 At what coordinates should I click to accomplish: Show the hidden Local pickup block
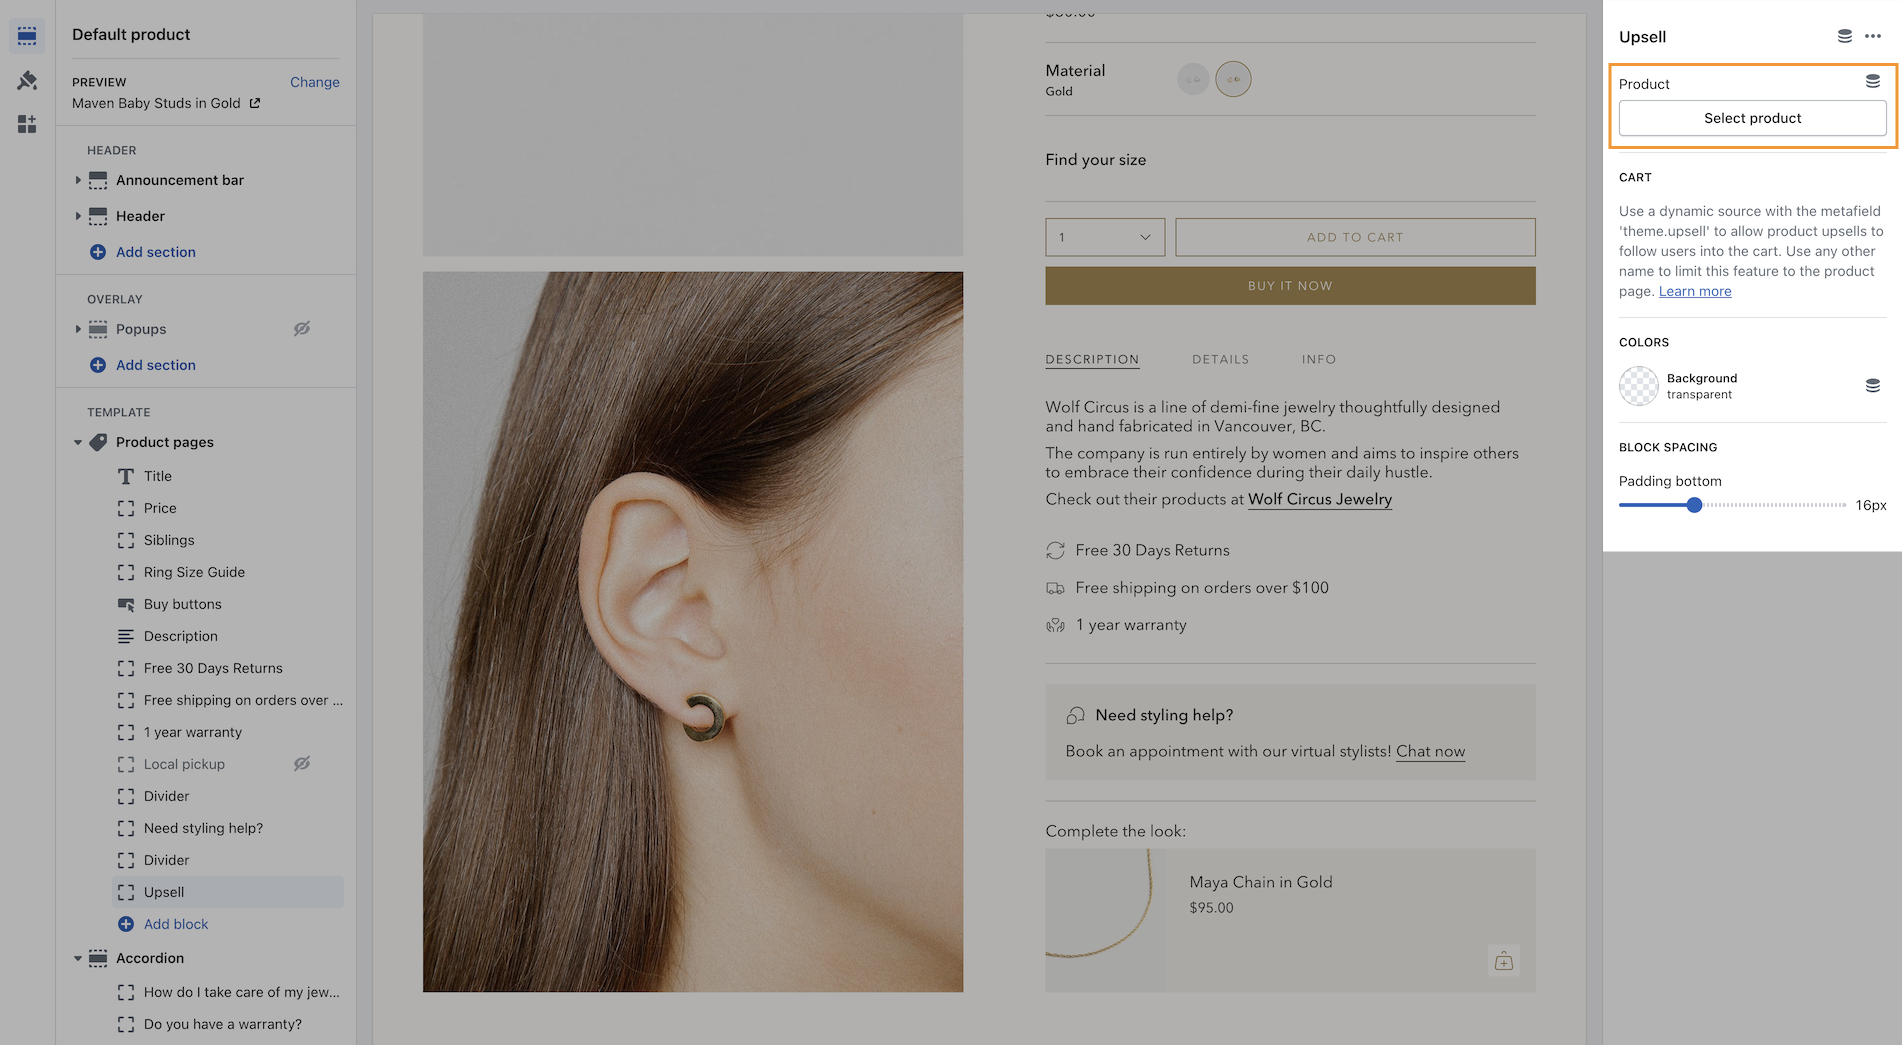[301, 763]
